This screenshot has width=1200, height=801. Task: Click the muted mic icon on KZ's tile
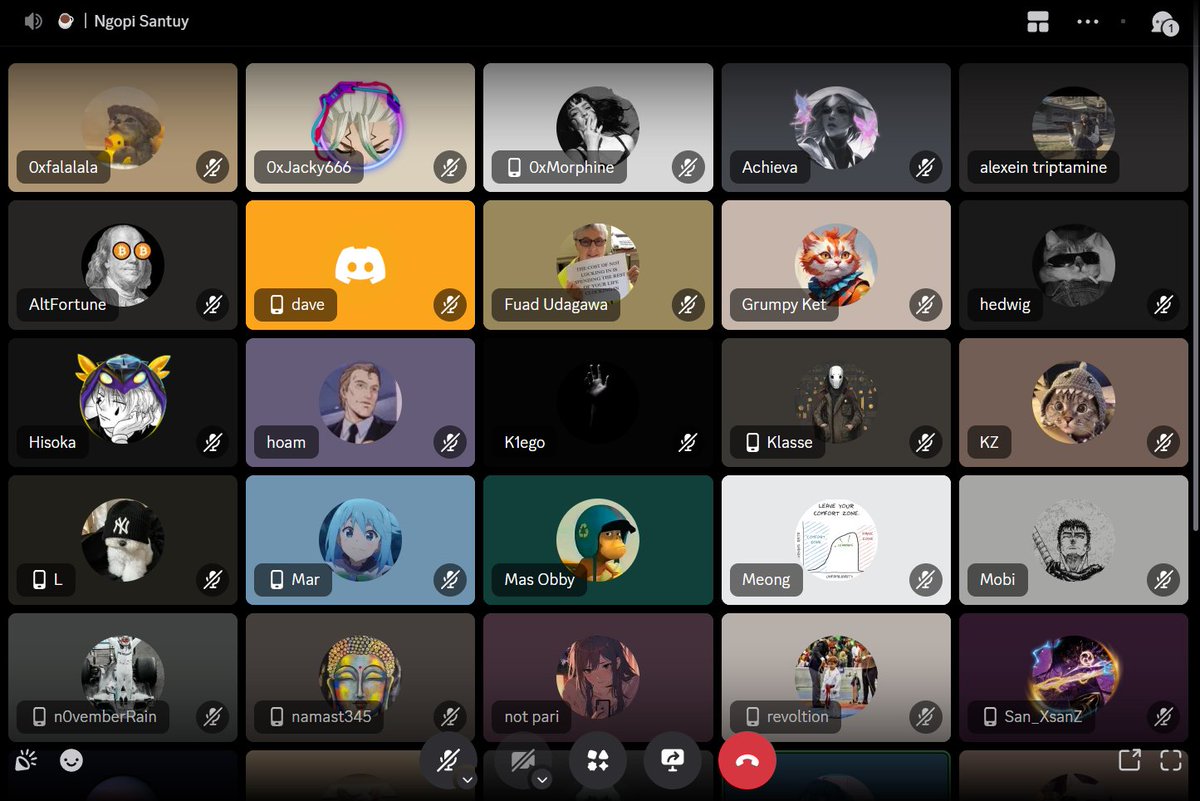pos(1164,442)
